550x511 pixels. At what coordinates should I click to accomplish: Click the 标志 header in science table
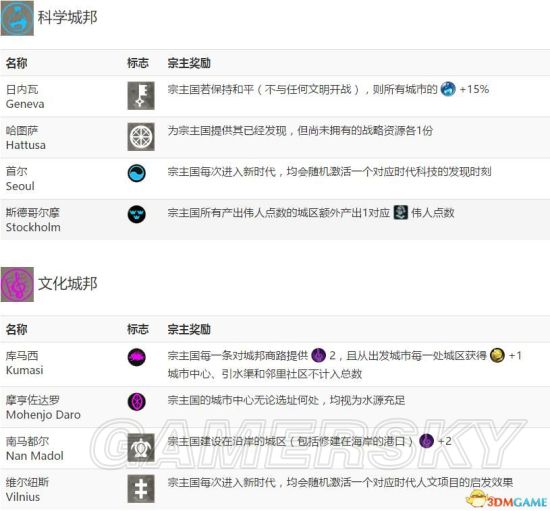pos(138,63)
